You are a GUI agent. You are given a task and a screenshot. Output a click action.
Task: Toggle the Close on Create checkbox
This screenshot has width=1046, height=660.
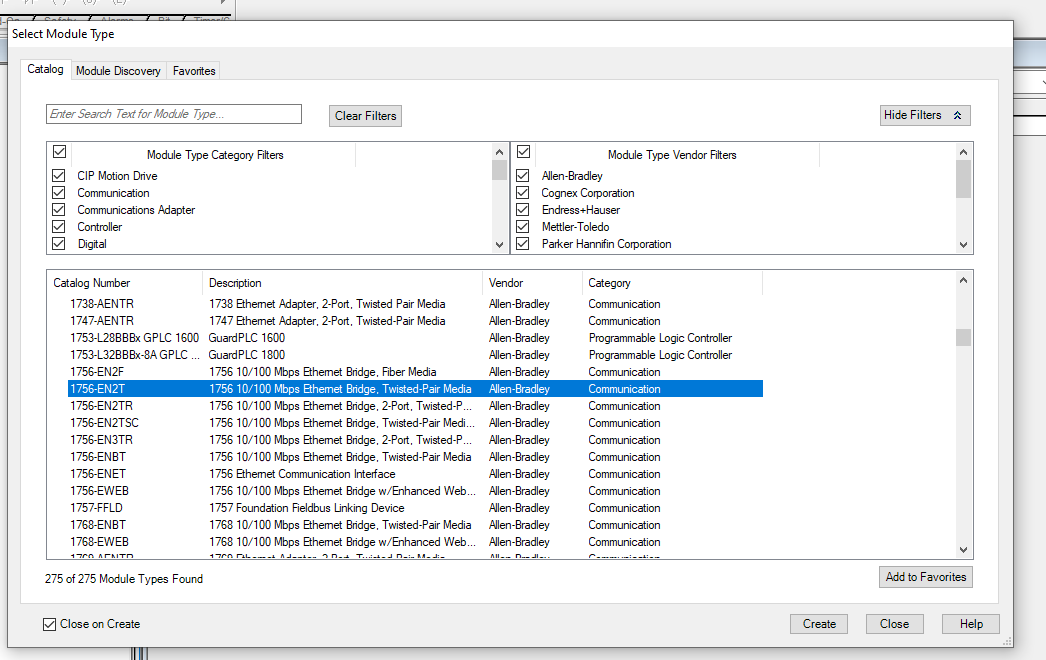[49, 624]
